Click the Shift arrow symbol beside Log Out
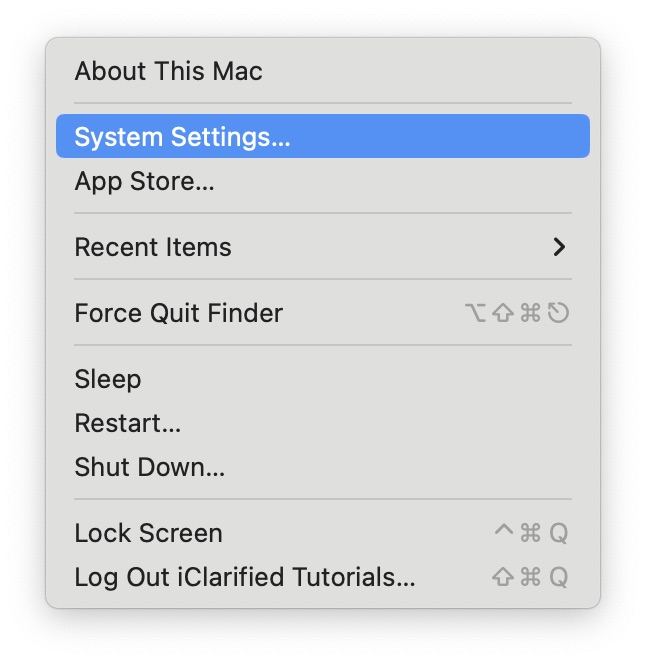646x662 pixels. tap(504, 577)
